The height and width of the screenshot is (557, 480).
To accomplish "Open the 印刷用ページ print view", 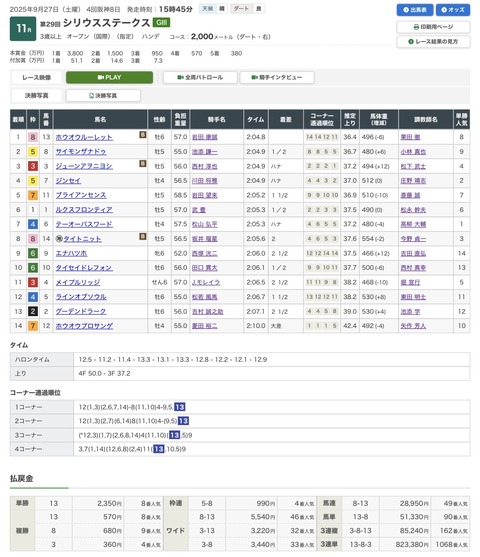I will pyautogui.click(x=433, y=27).
